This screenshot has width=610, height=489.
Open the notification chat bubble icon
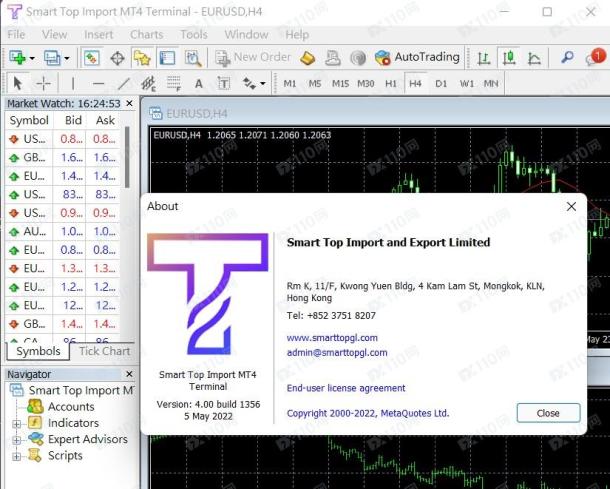[595, 58]
